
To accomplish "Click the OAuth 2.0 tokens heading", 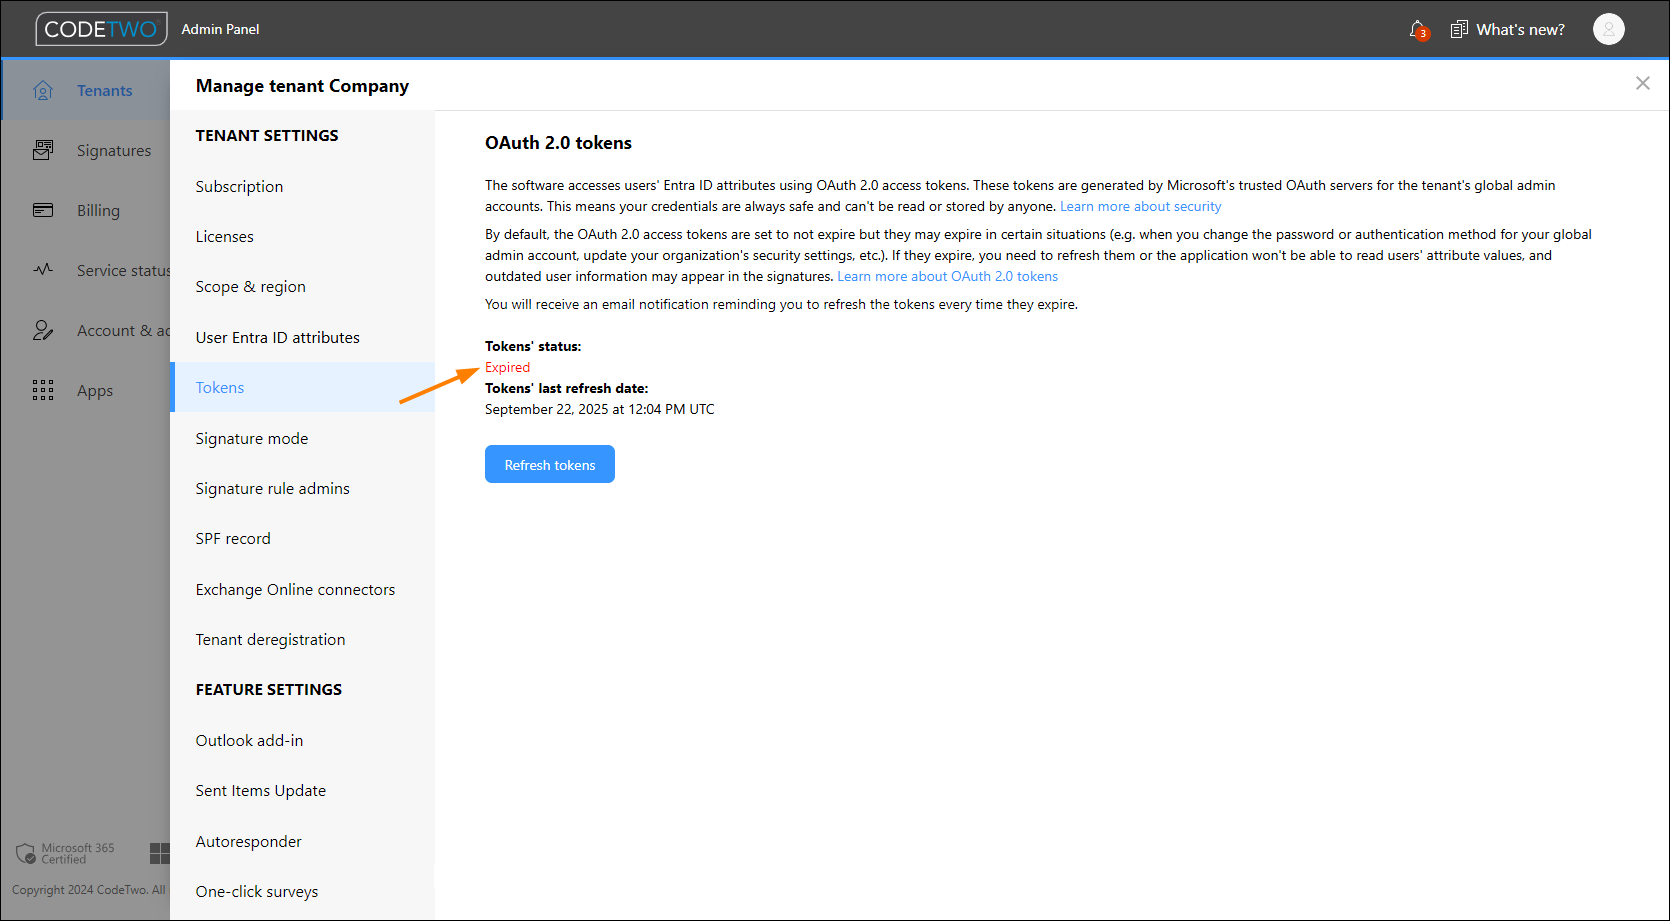I will [558, 142].
